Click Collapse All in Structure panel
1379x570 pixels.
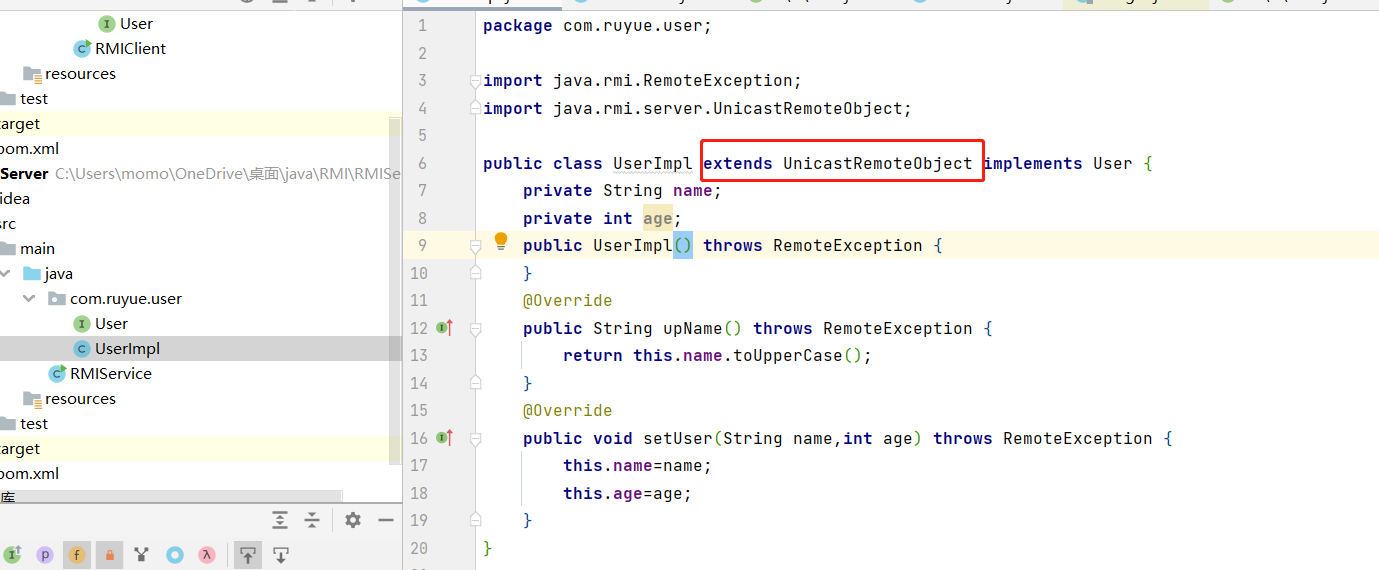[312, 520]
